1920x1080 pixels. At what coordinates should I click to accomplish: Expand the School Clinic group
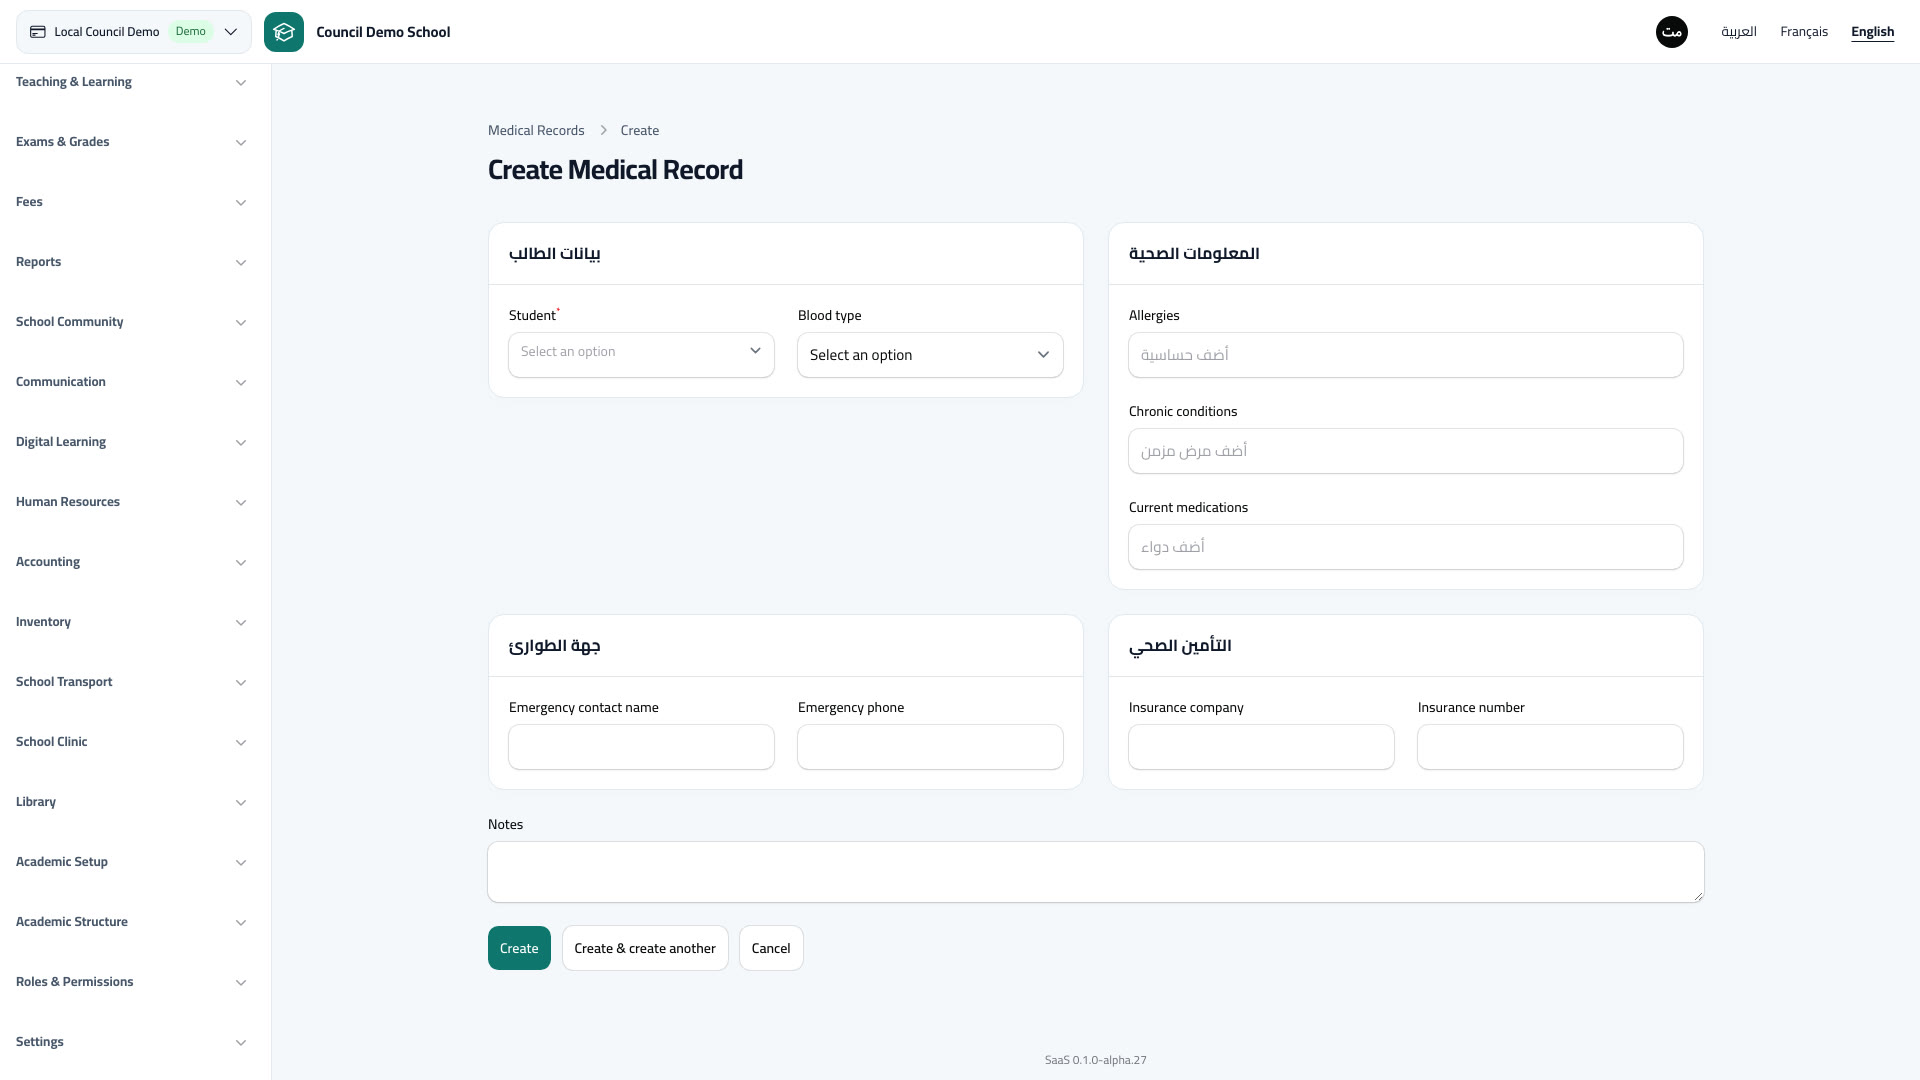coord(131,742)
